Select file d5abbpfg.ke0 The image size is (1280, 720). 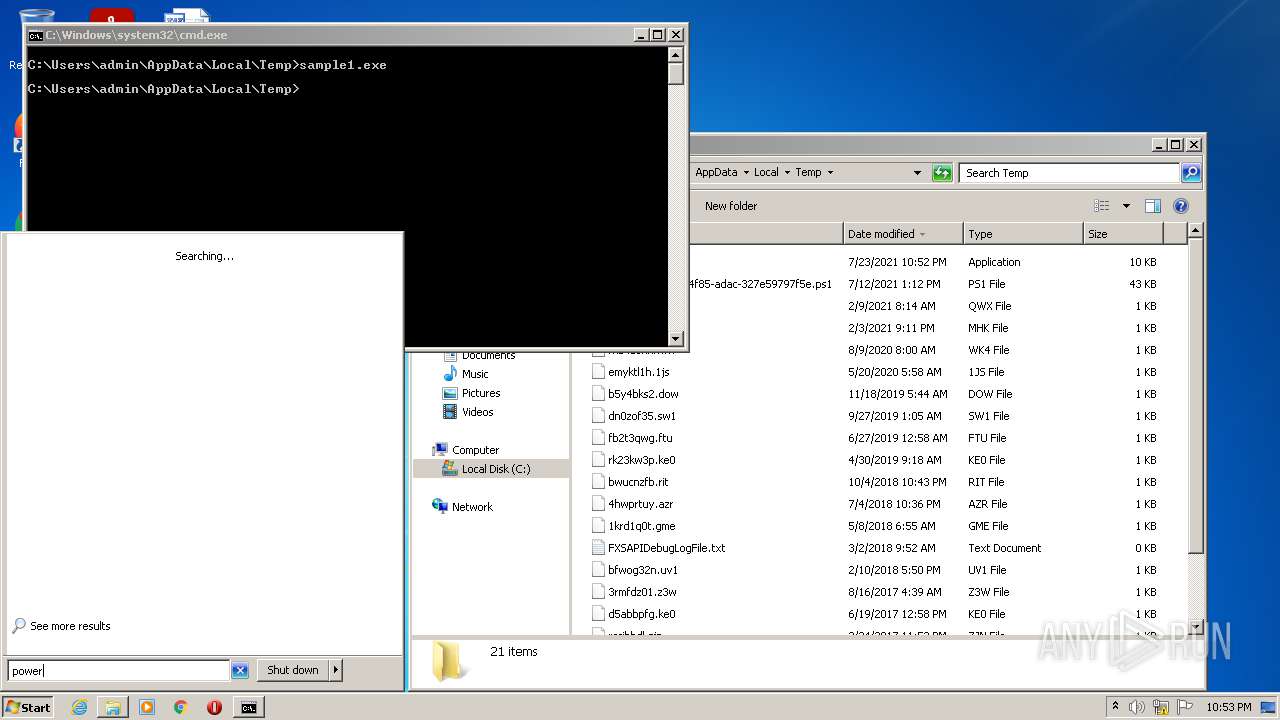(642, 614)
